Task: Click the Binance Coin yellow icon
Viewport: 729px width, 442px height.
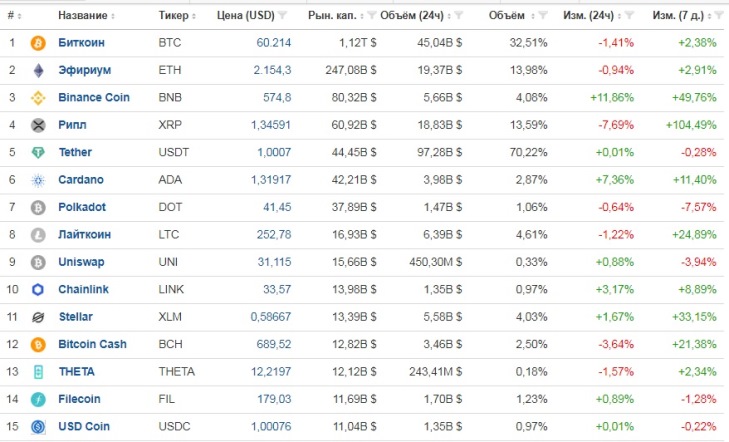Action: tap(38, 98)
